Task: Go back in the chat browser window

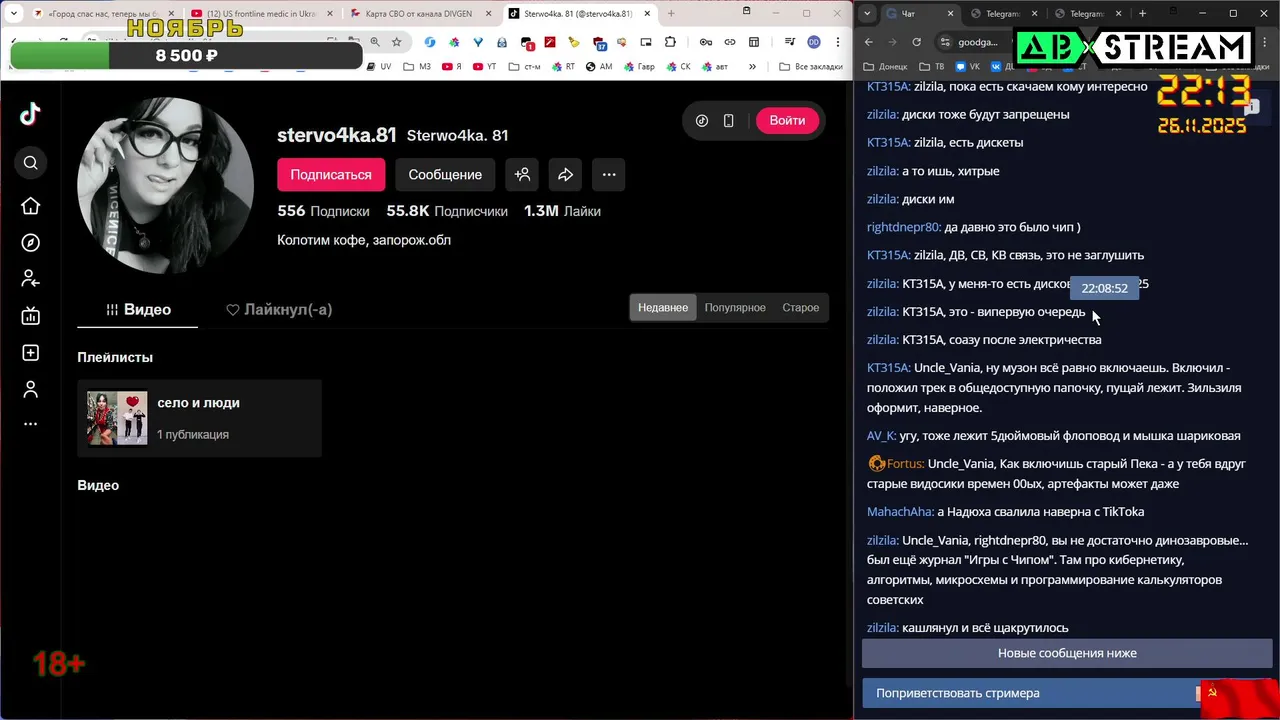Action: 868,42
